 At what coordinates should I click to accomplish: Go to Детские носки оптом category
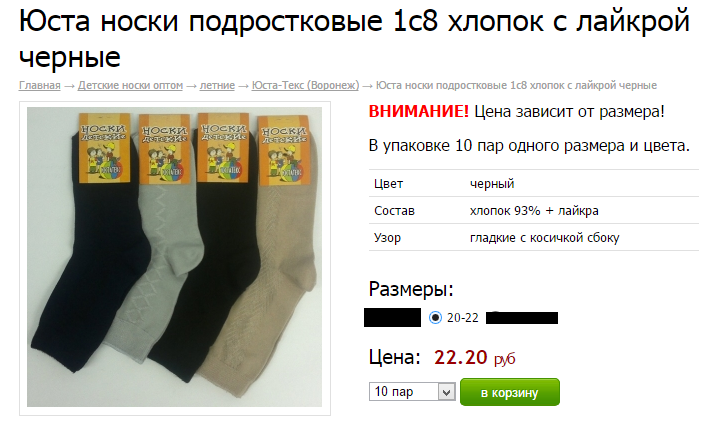[130, 85]
